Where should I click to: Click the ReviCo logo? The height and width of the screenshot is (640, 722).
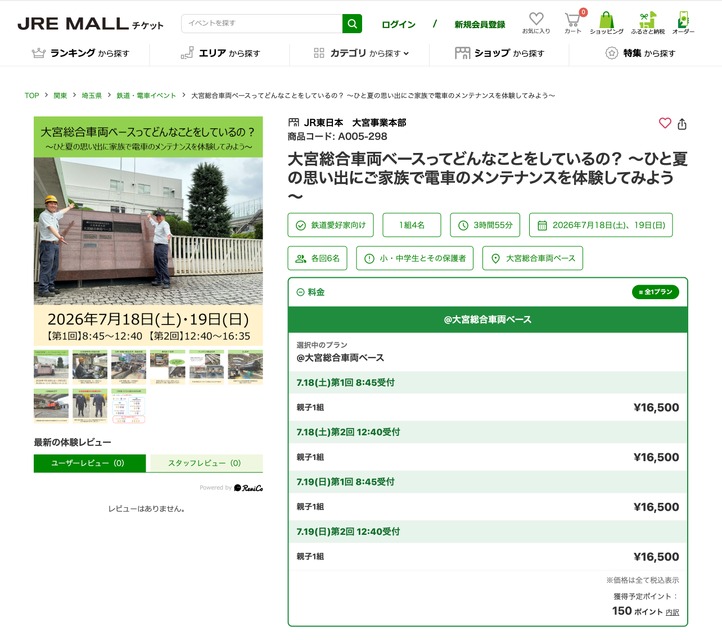[x=248, y=488]
